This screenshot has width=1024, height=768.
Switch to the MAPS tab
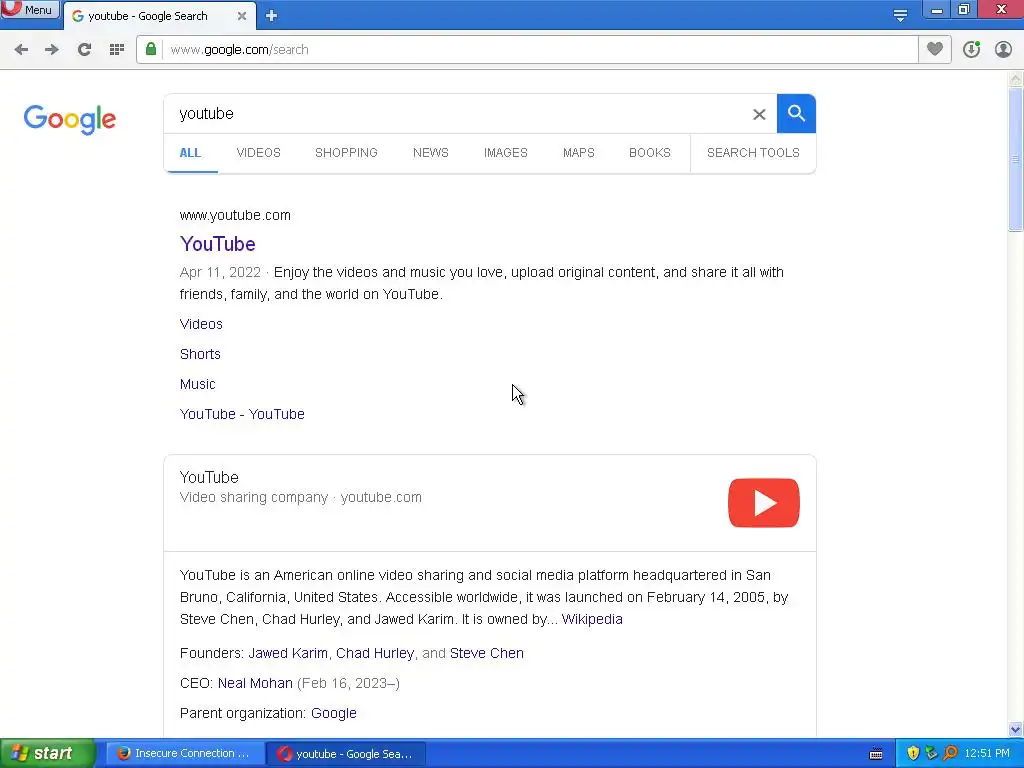click(579, 153)
